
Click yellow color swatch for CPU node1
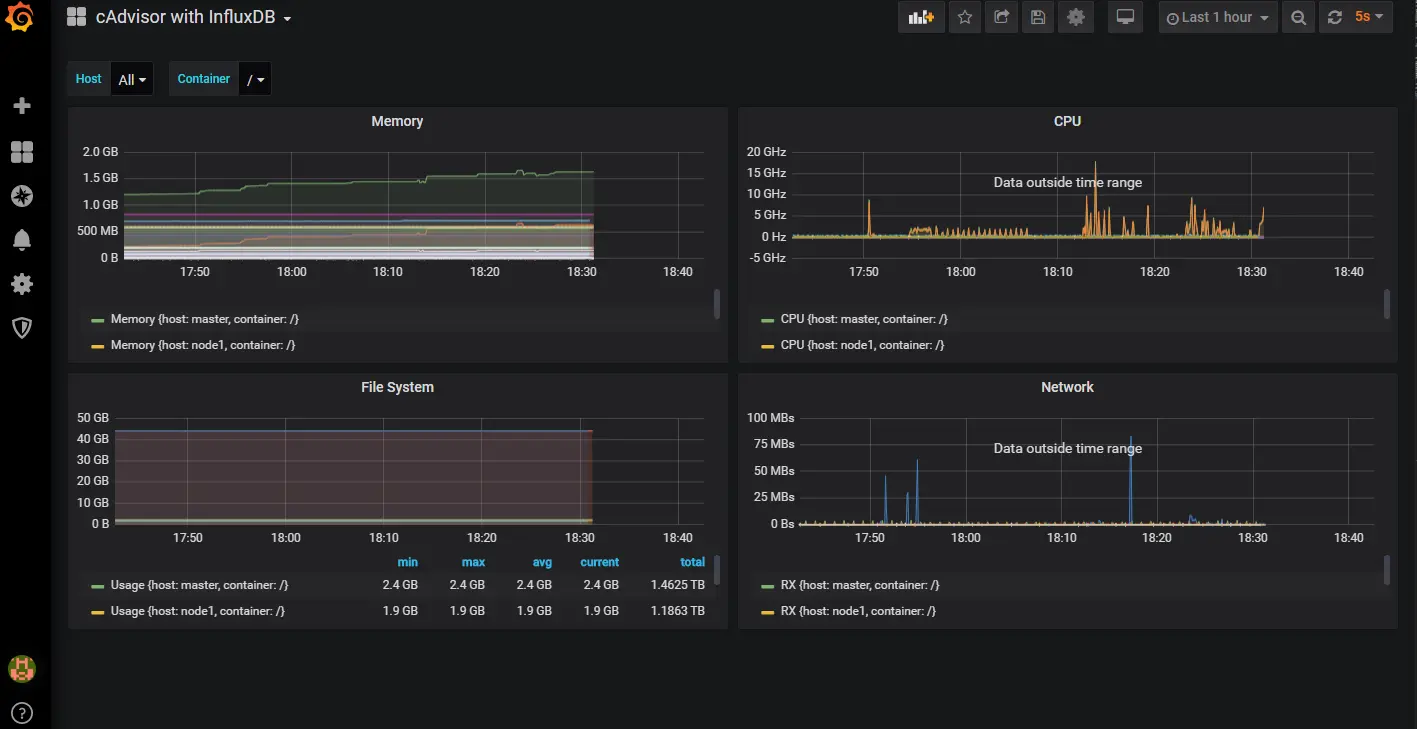(x=767, y=346)
